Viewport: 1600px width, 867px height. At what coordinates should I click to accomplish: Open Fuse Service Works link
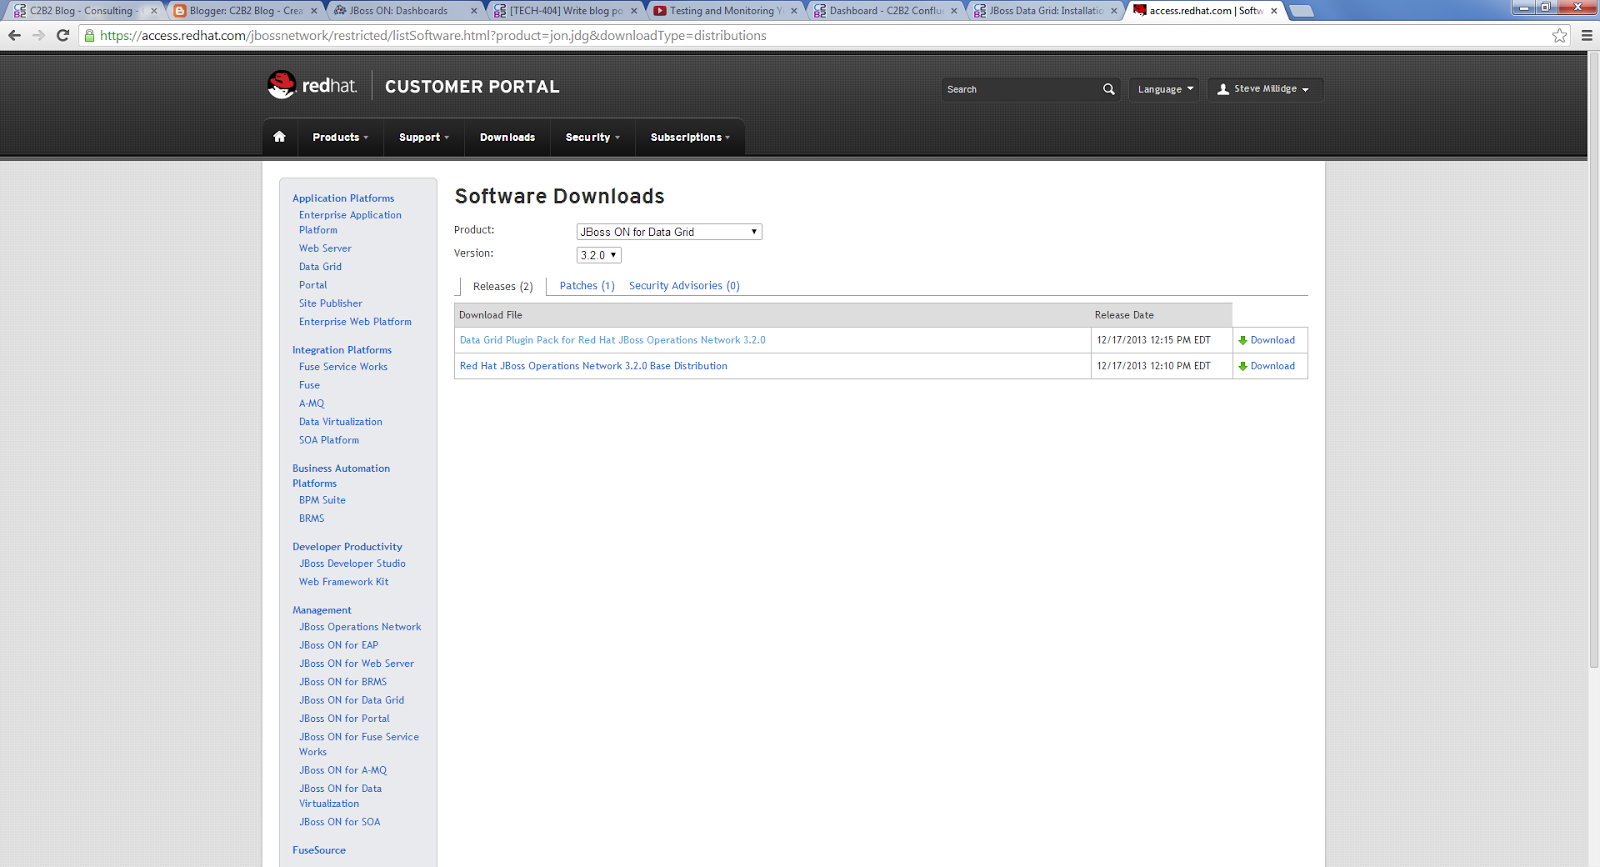pos(343,367)
